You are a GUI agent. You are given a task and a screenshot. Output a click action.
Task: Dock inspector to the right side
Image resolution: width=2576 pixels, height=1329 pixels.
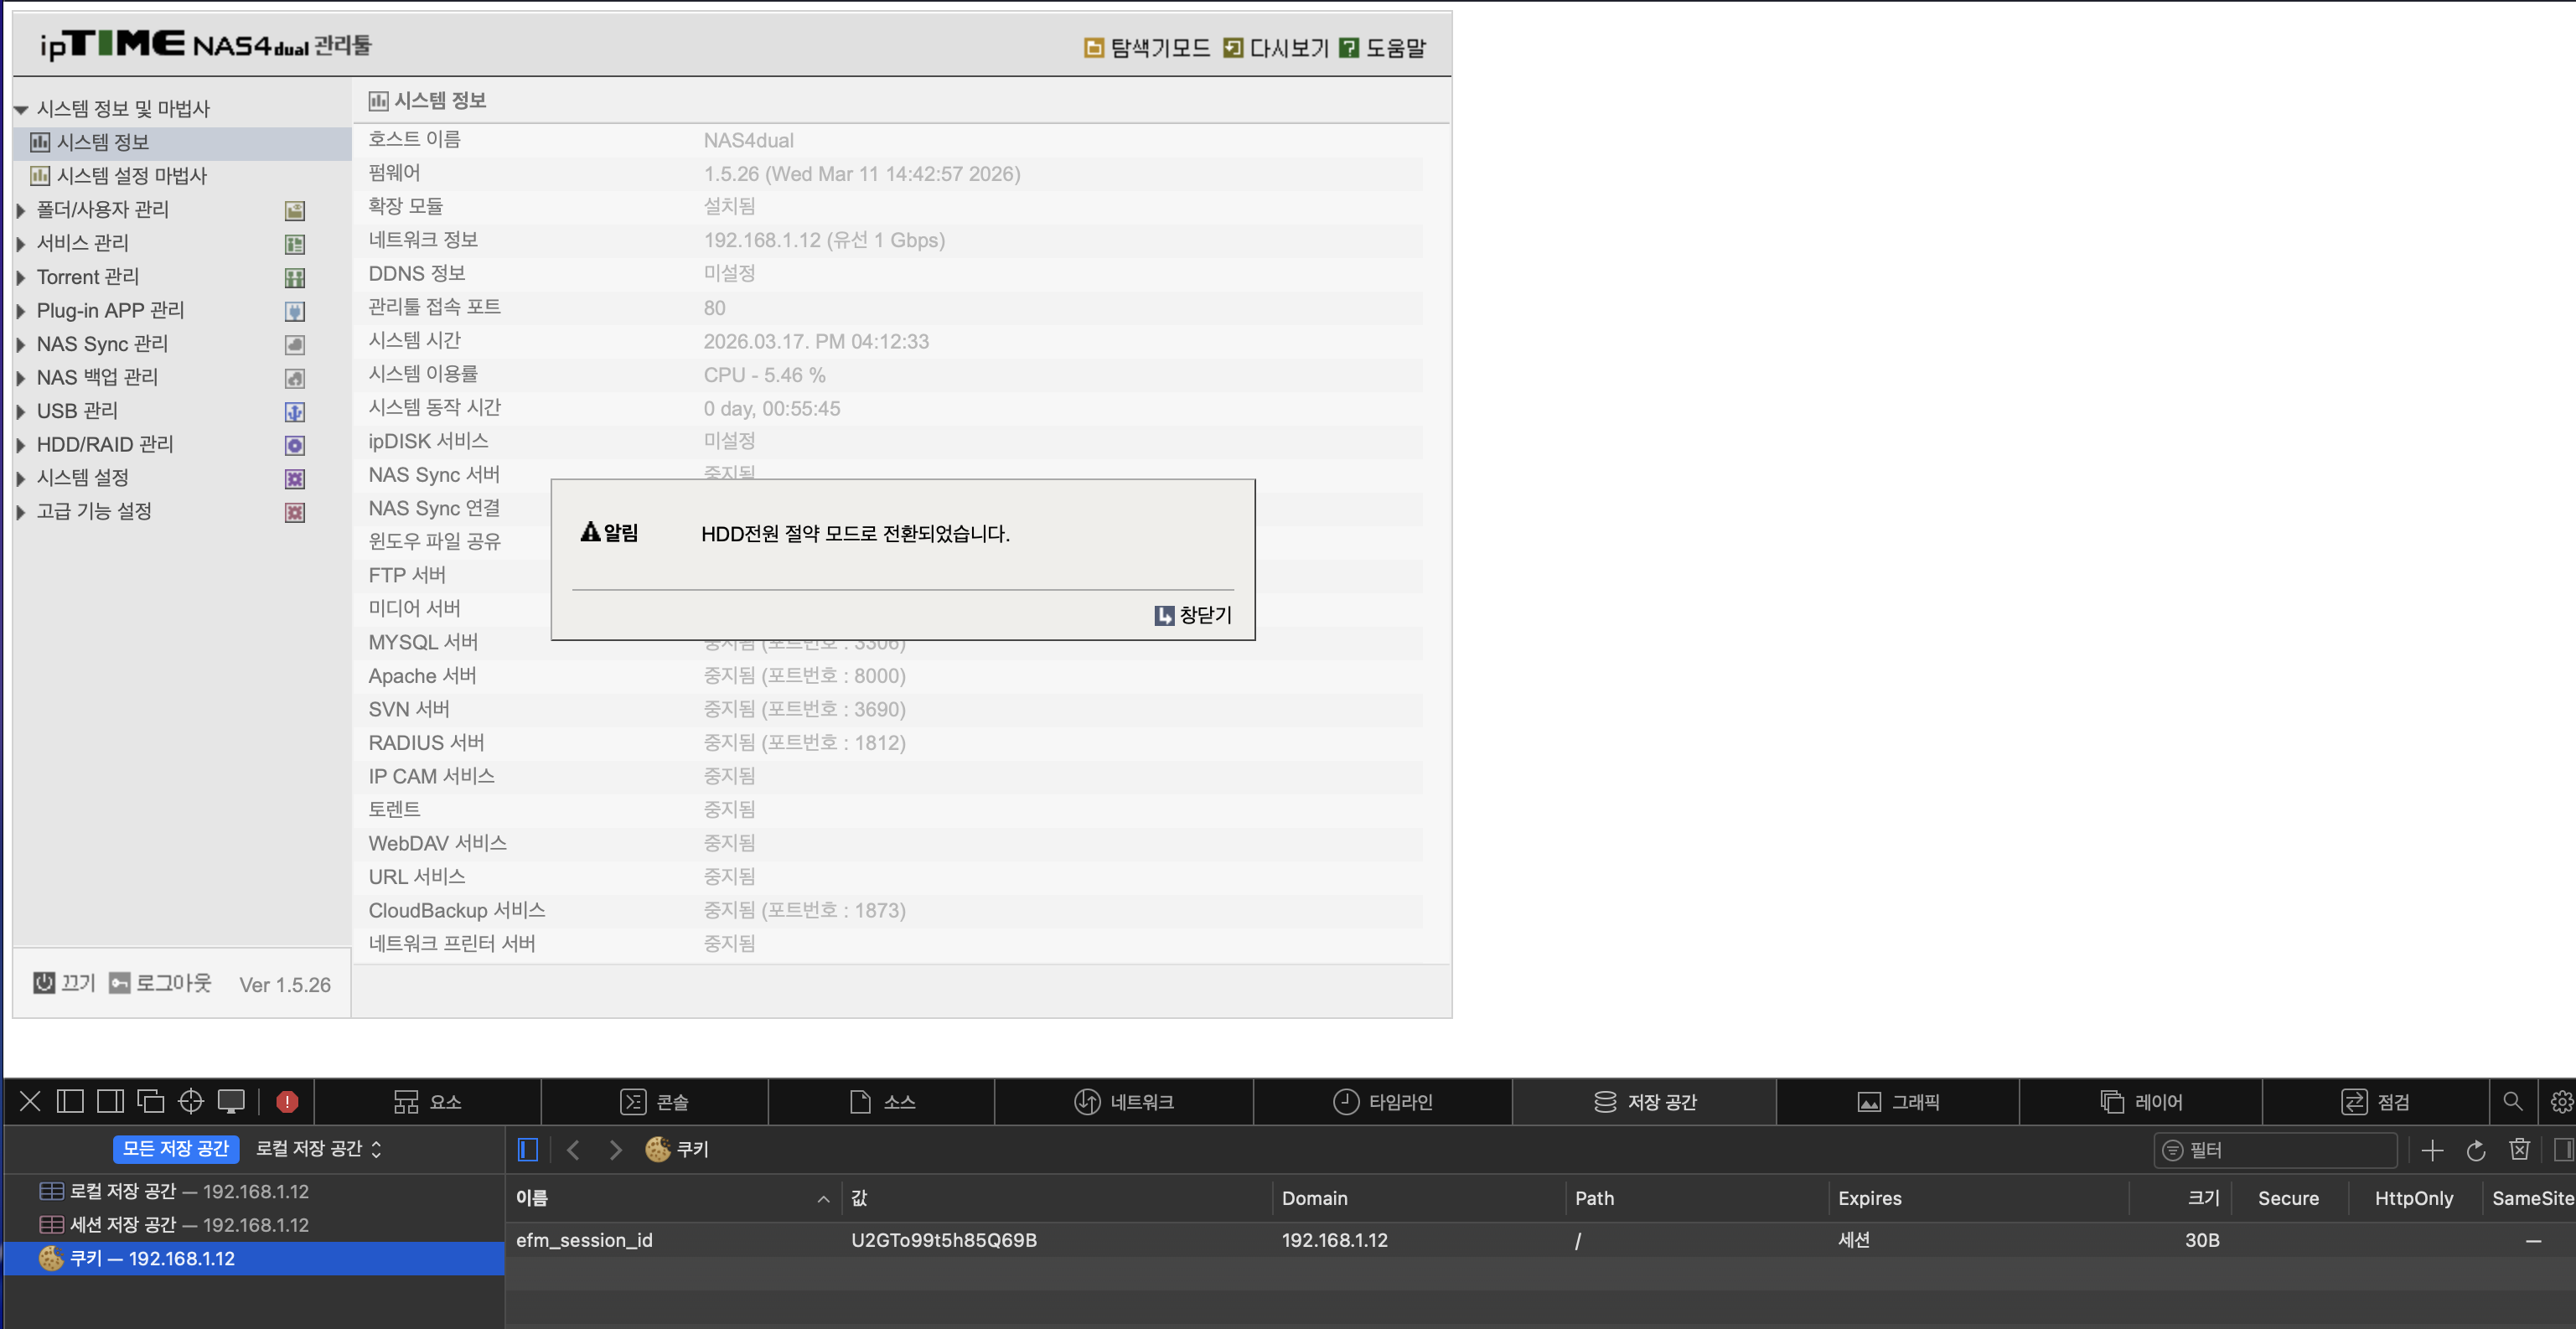pos(110,1101)
